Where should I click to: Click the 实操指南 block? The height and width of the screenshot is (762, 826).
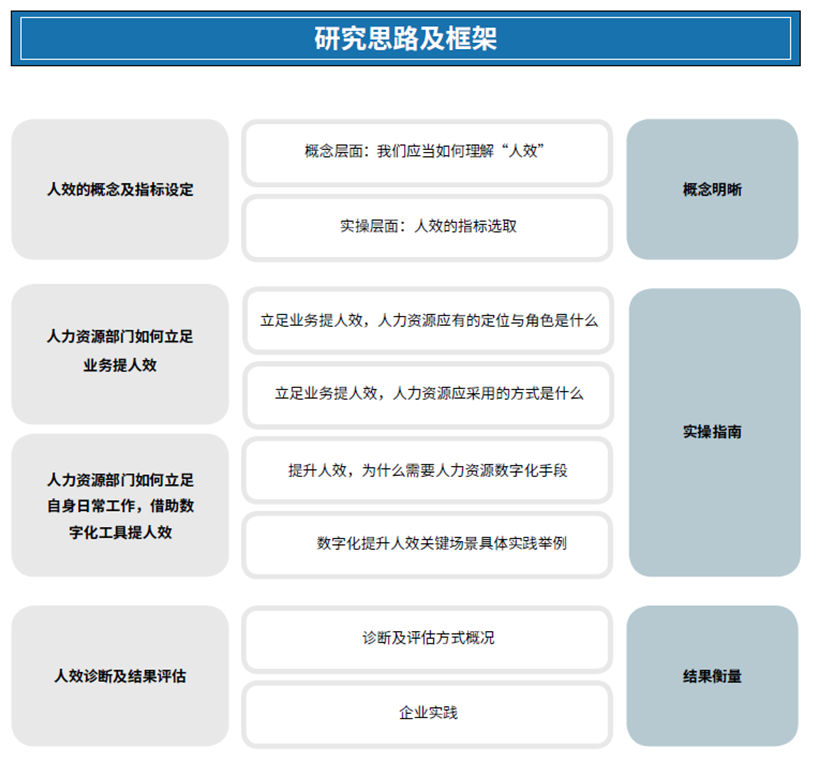[713, 432]
